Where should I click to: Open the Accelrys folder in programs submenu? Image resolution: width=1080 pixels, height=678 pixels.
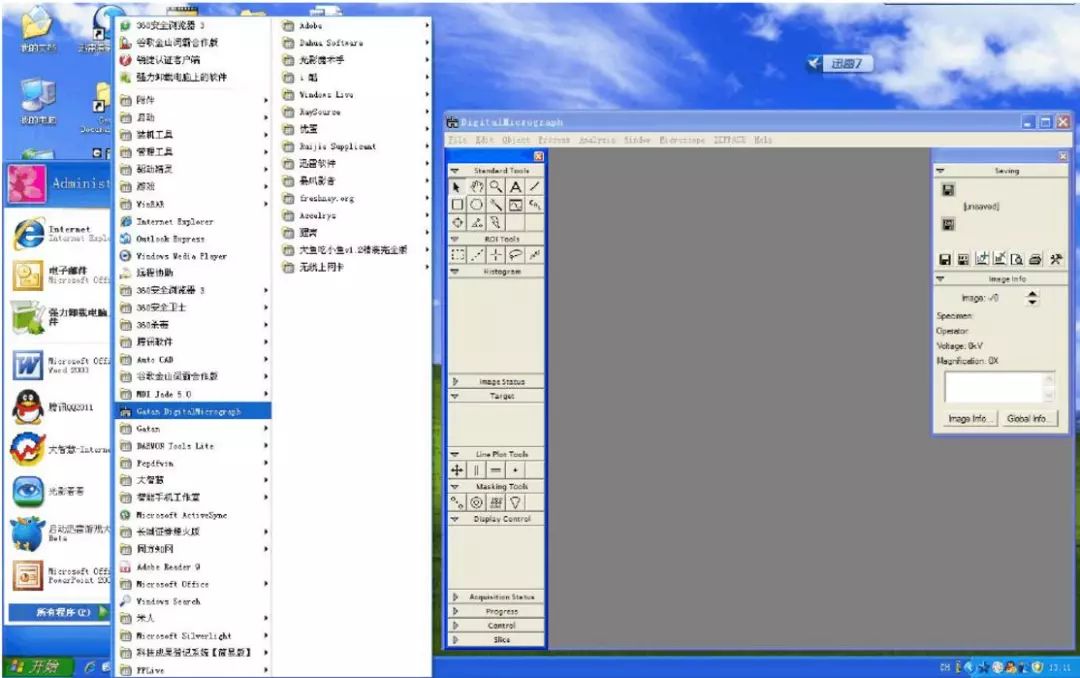pos(355,216)
